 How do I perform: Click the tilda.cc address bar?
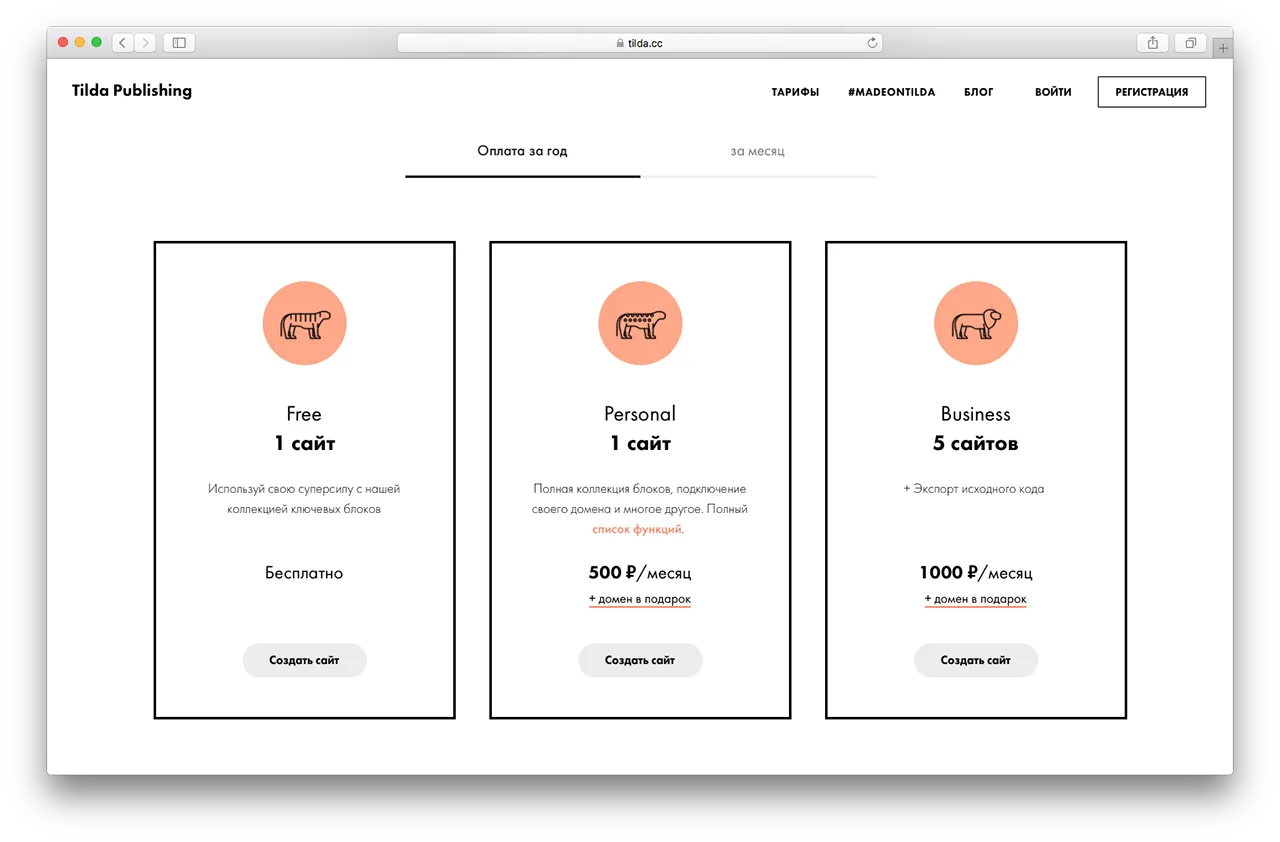point(640,43)
